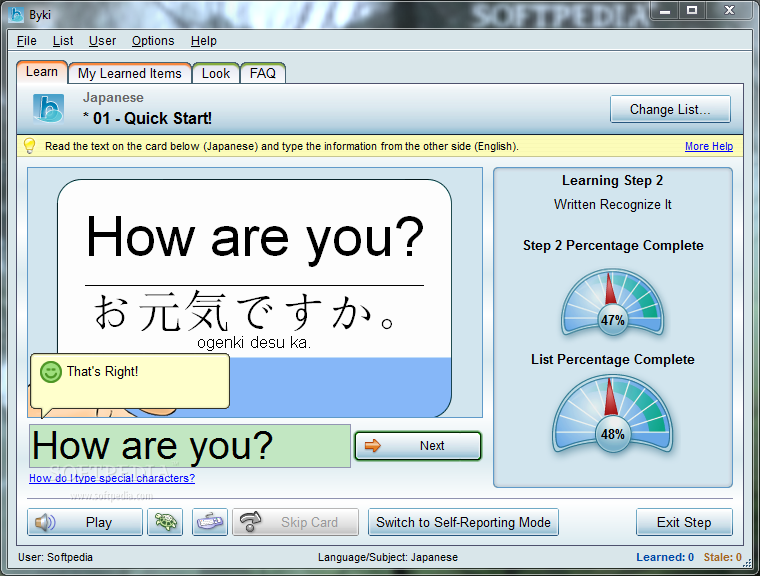Click Switch to Self-Reporting Mode
This screenshot has width=760, height=576.
point(463,522)
